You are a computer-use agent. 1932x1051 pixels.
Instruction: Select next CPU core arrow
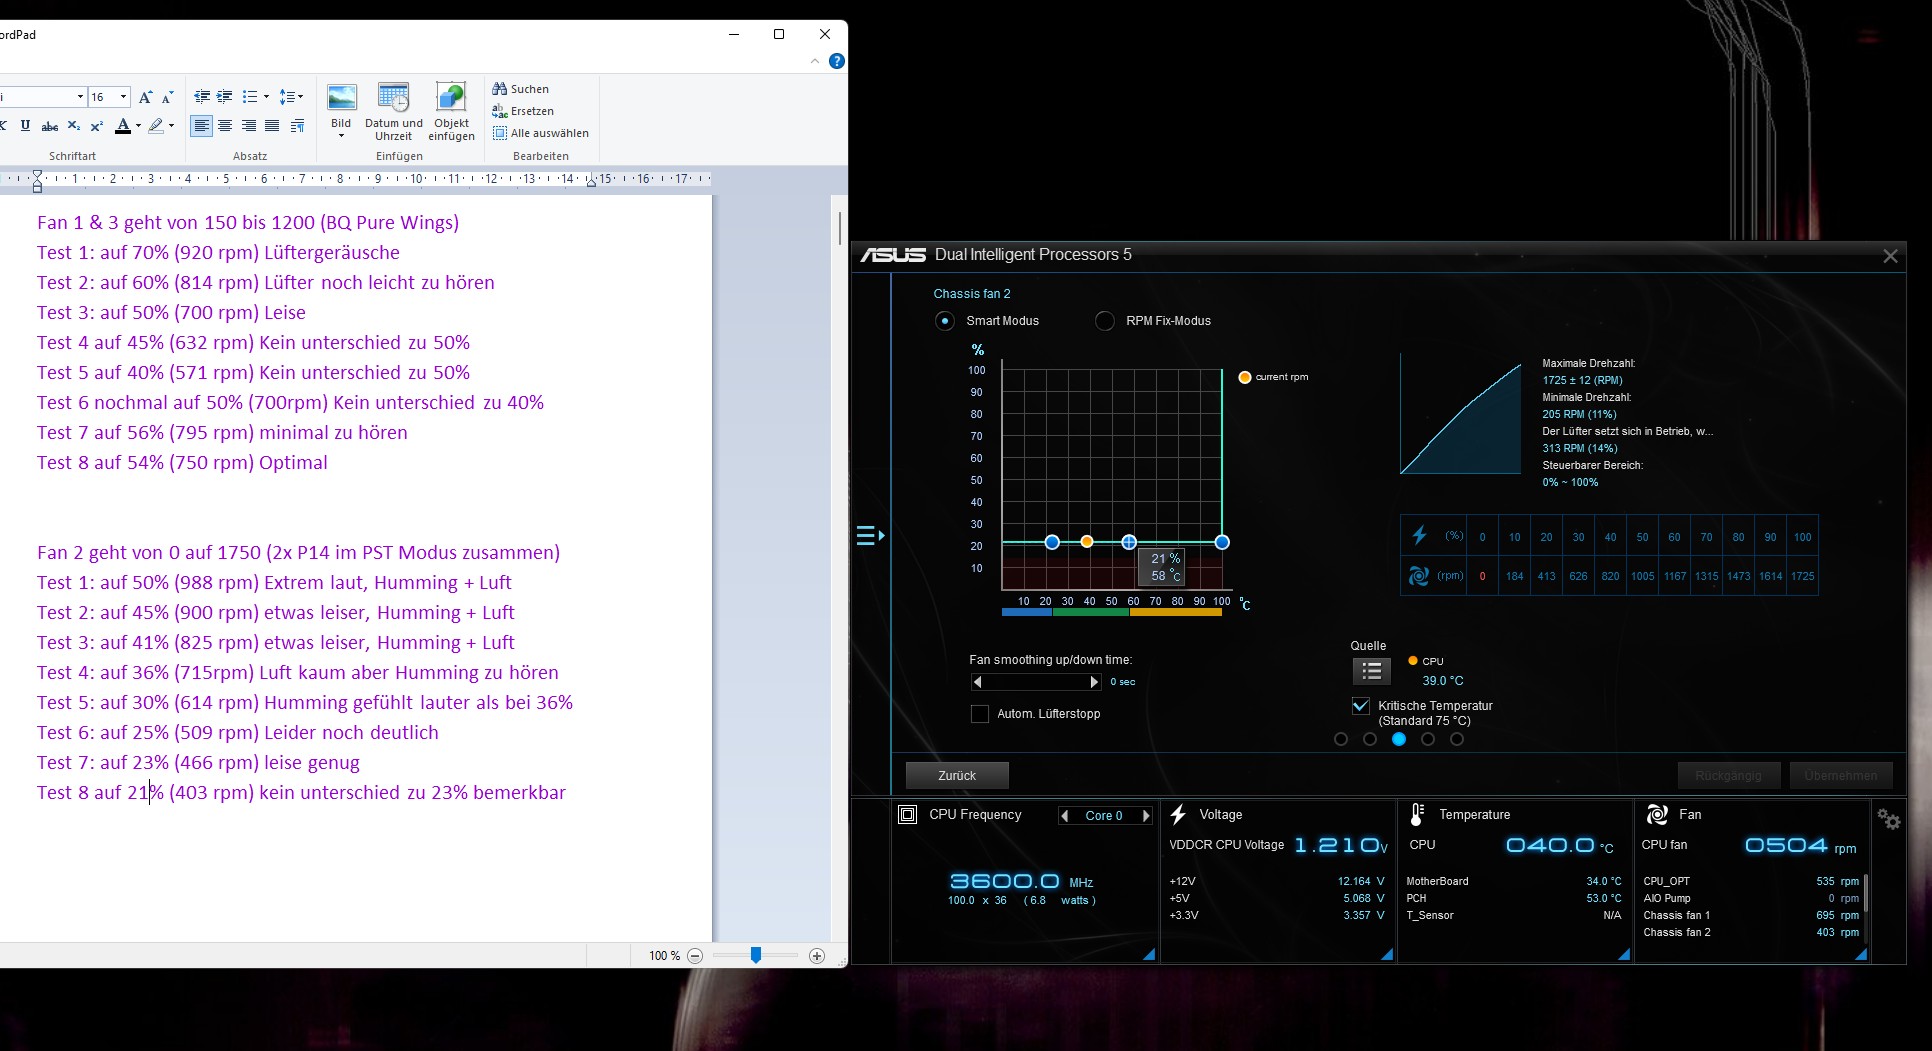1146,816
